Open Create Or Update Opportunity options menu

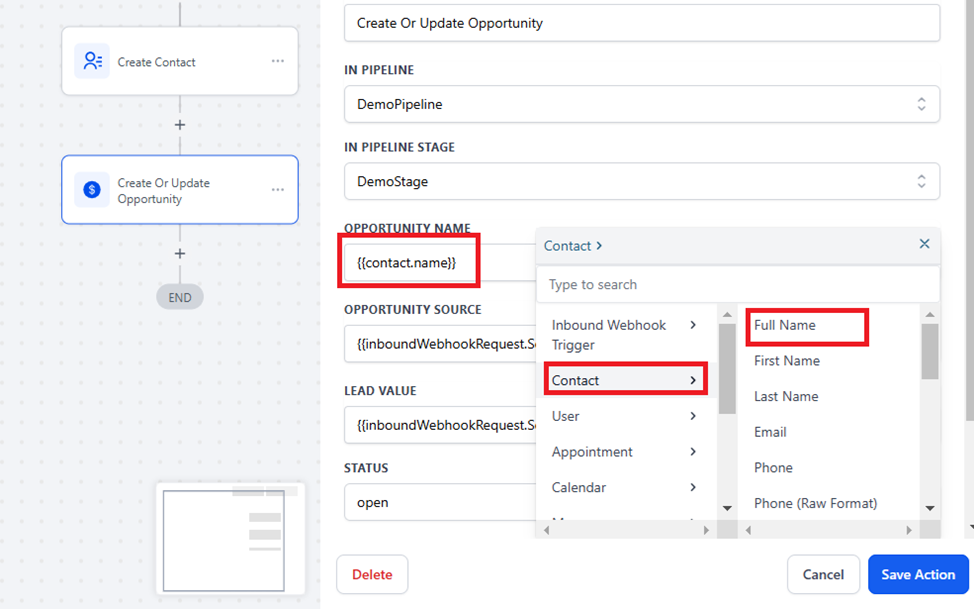point(278,190)
